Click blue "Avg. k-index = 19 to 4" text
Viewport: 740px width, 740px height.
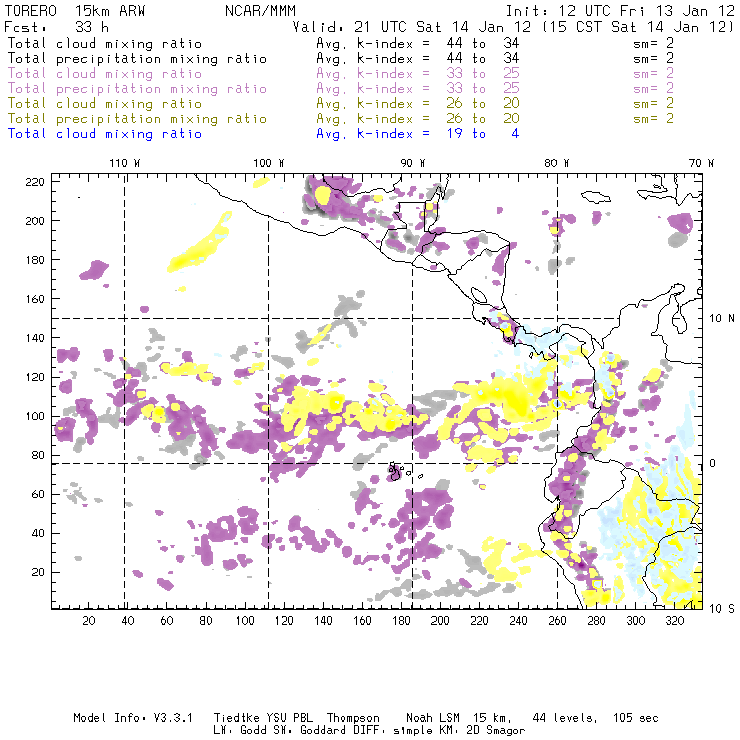[x=418, y=134]
